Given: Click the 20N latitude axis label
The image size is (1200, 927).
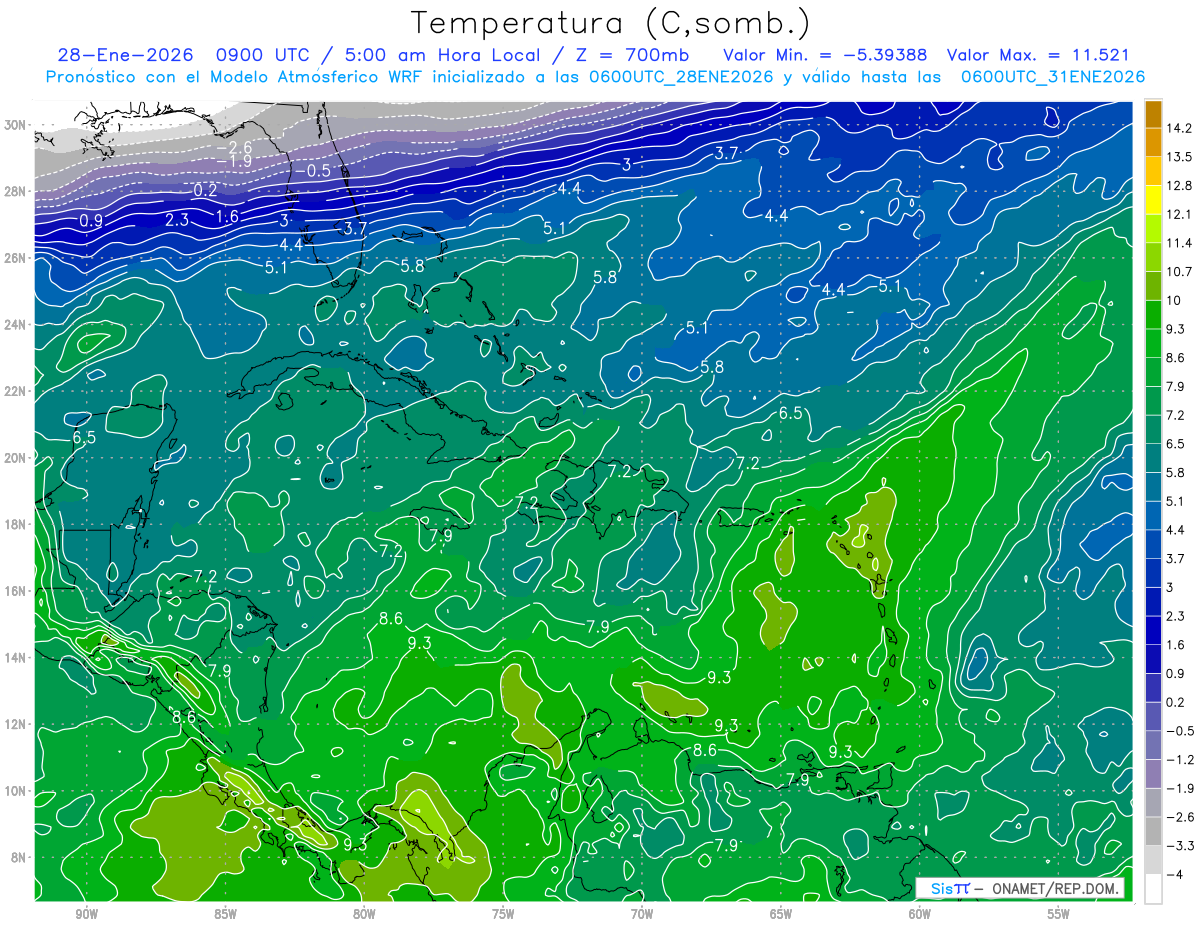Looking at the screenshot, I should [x=17, y=457].
